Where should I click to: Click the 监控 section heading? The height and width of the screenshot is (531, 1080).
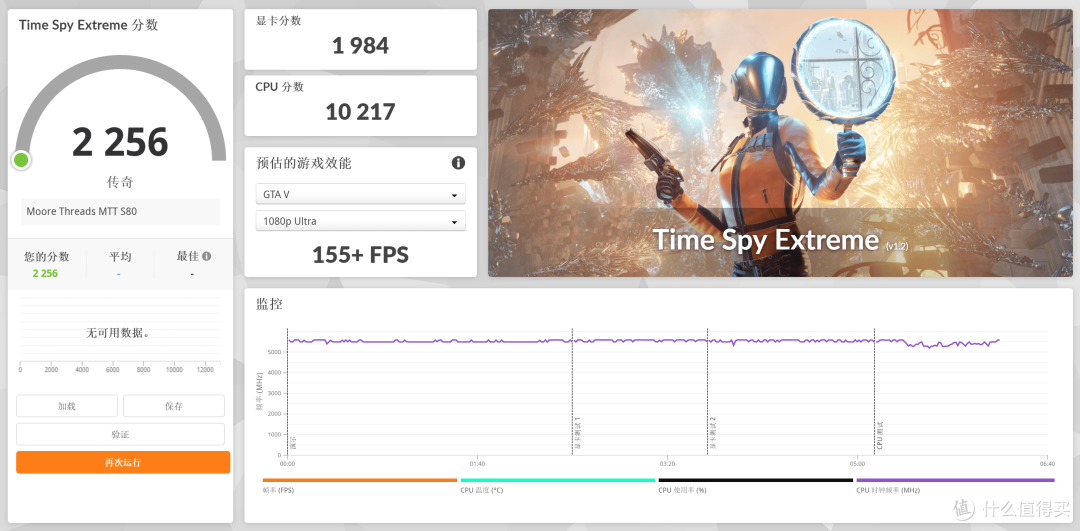[x=269, y=304]
